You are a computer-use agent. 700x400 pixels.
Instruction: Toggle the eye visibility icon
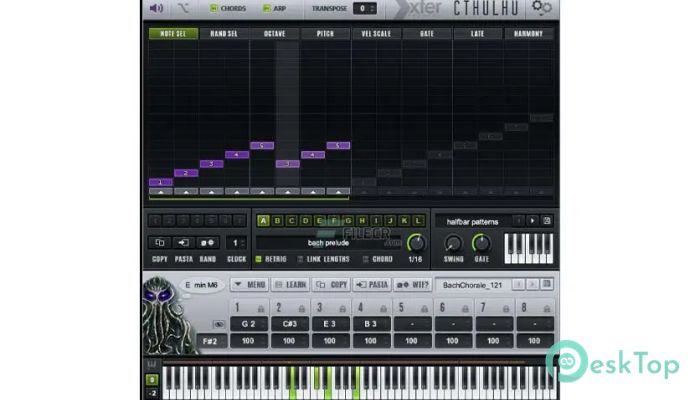click(x=219, y=324)
